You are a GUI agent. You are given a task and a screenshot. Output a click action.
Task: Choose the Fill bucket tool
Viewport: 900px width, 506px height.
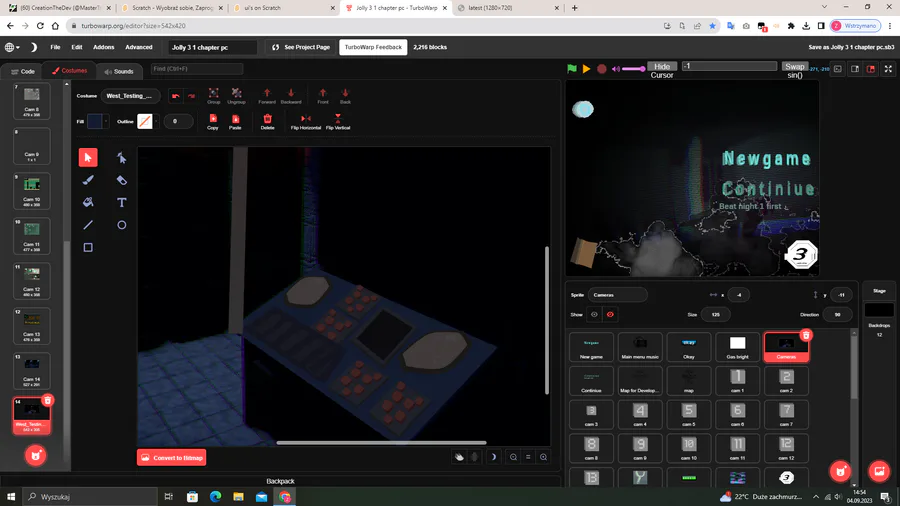click(88, 203)
